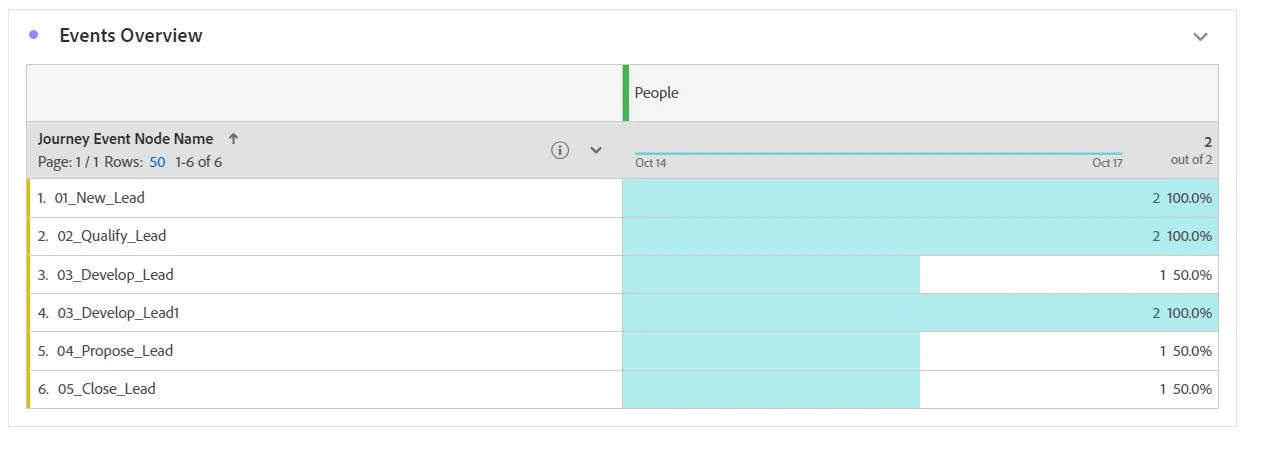The height and width of the screenshot is (453, 1263).
Task: Click the 04_Propose_Lead value 1 50.0%
Action: coord(1186,351)
